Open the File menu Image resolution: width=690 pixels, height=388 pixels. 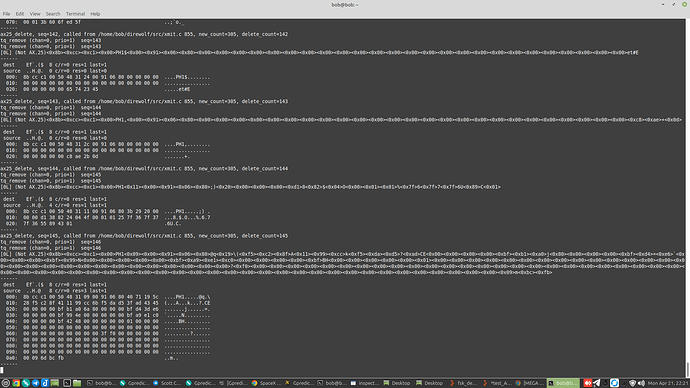click(6, 14)
